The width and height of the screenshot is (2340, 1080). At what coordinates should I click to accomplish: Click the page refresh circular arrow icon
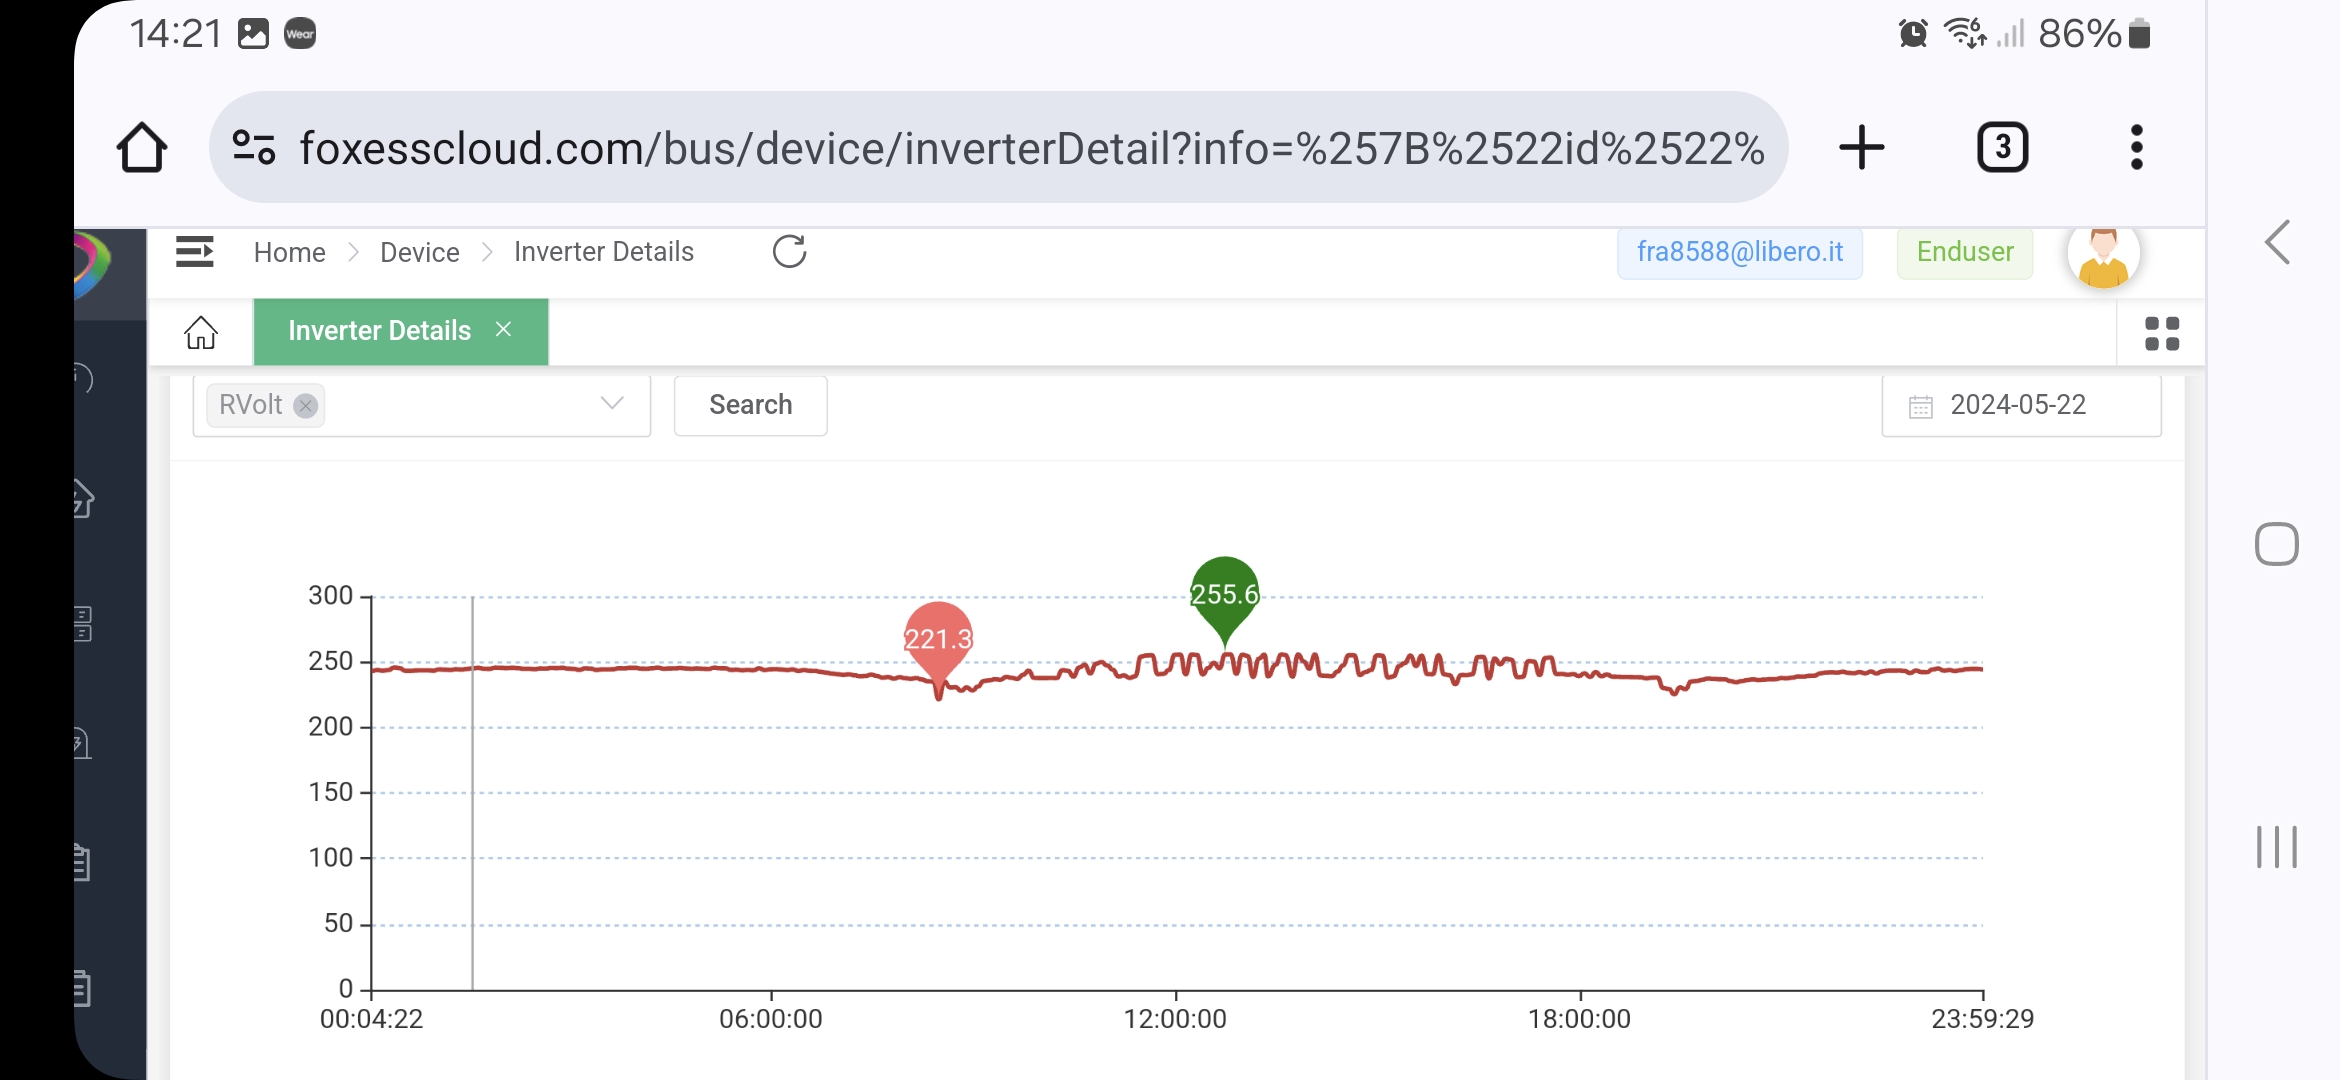pos(789,252)
